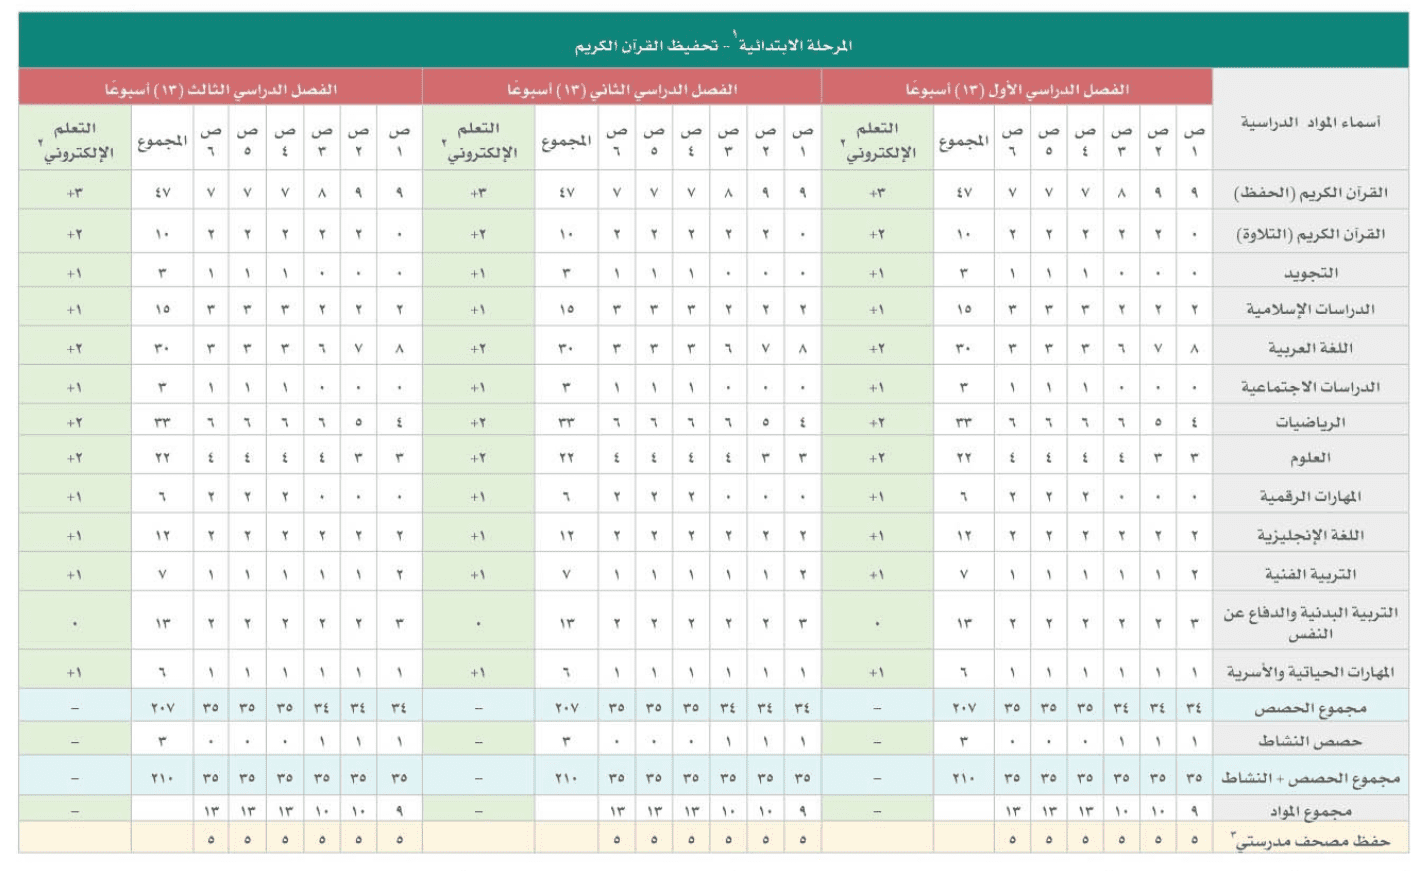Viewport: 1423px width, 871px height.
Task: Select third-semester total '٧' in التربية الفنية row
Action: 163,575
